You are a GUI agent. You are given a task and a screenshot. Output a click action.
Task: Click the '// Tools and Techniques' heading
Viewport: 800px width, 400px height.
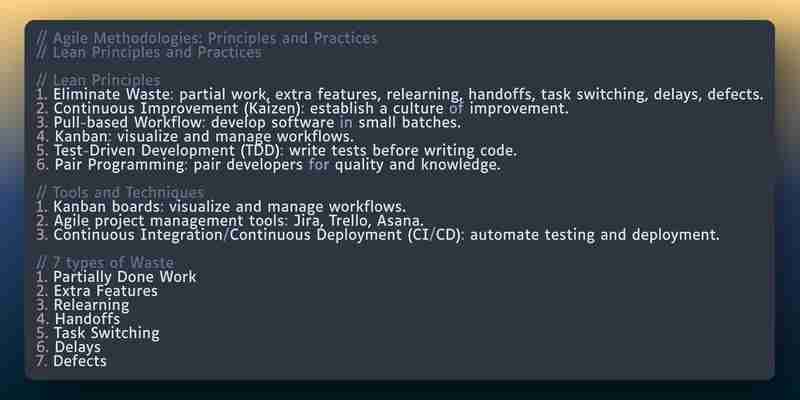(120, 192)
